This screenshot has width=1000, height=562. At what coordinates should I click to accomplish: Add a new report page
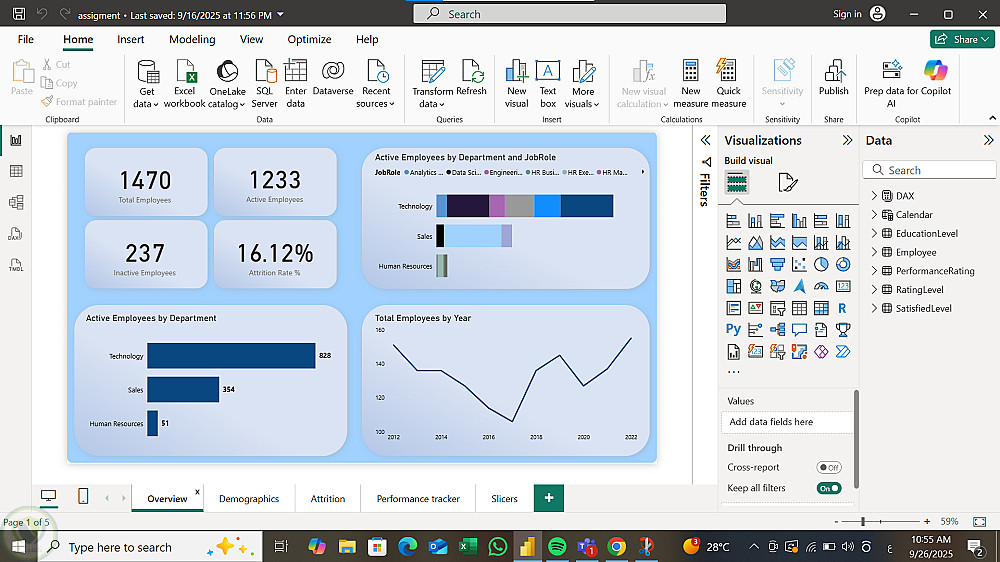(x=548, y=498)
